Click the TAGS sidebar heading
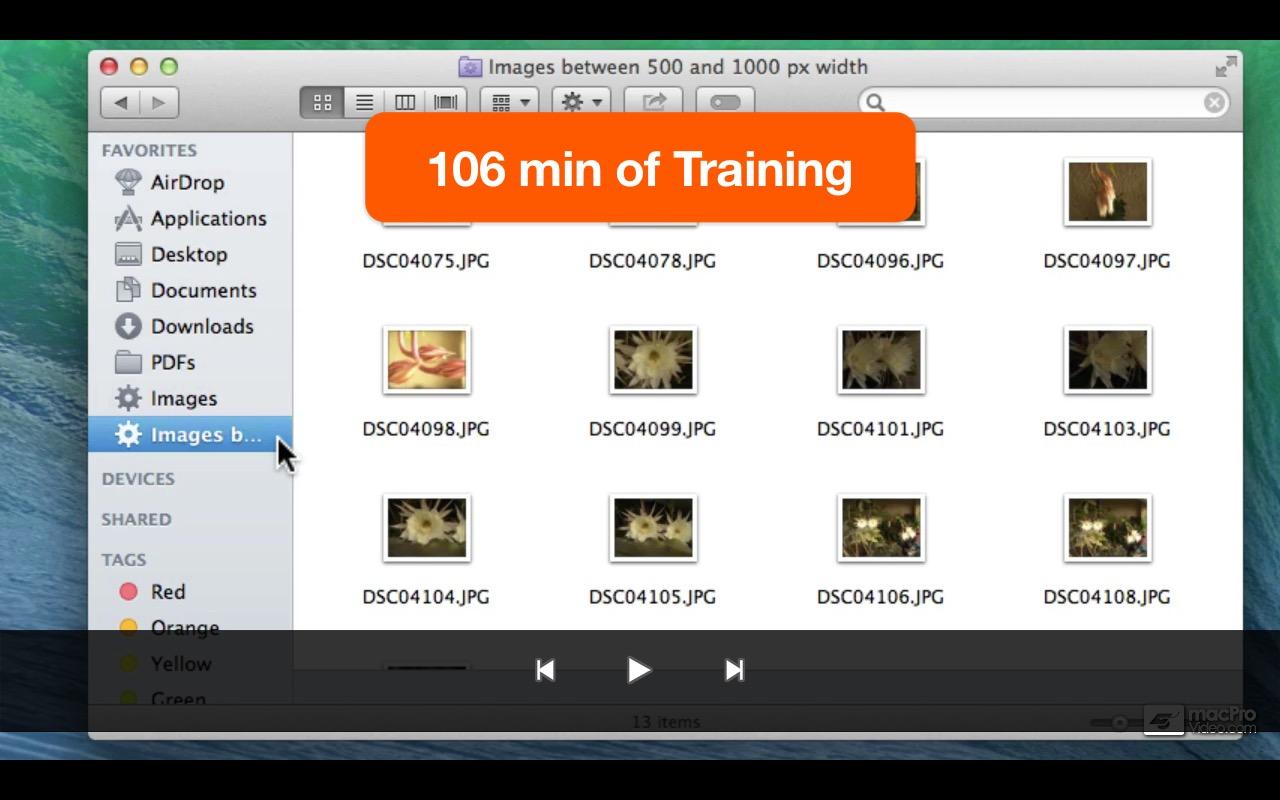Viewport: 1280px width, 800px height. [x=124, y=559]
